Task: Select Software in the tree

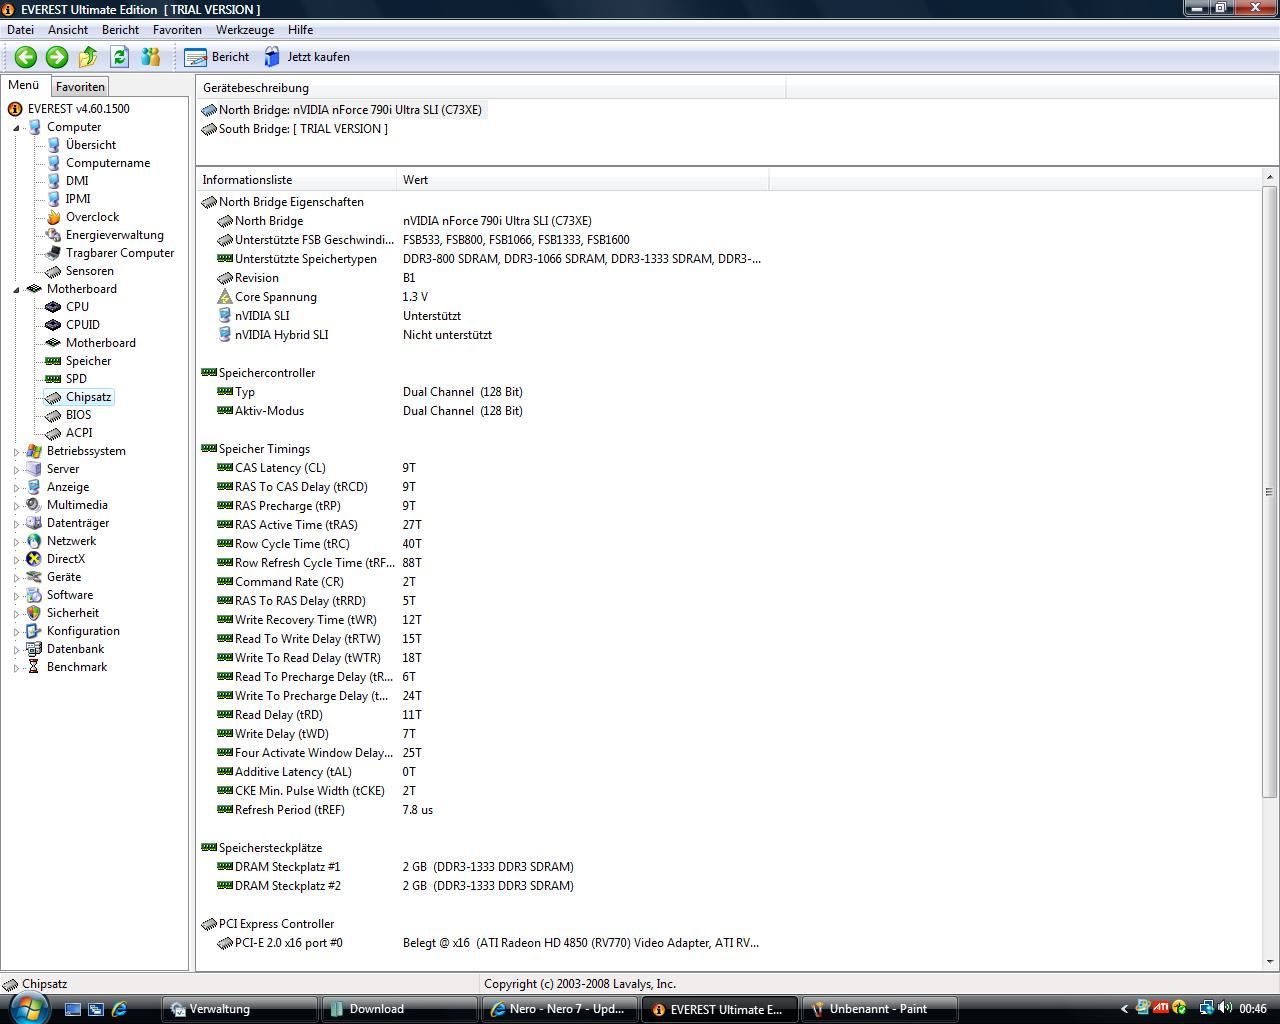Action: click(70, 595)
